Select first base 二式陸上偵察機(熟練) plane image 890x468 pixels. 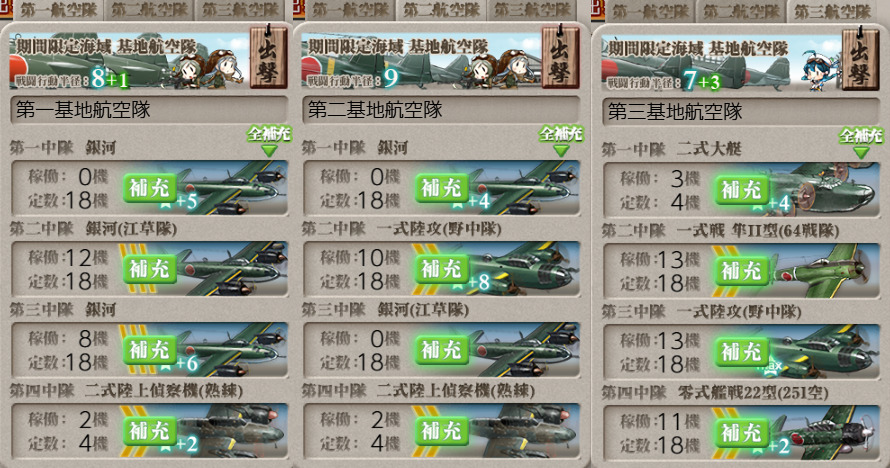click(x=232, y=431)
